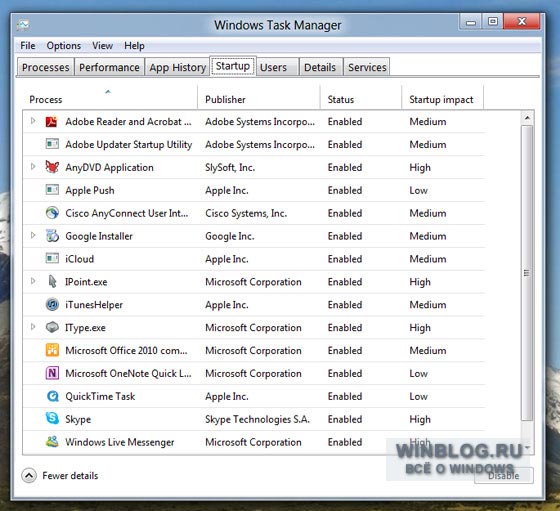Click the Disable button
This screenshot has height=511, width=560.
[x=504, y=476]
